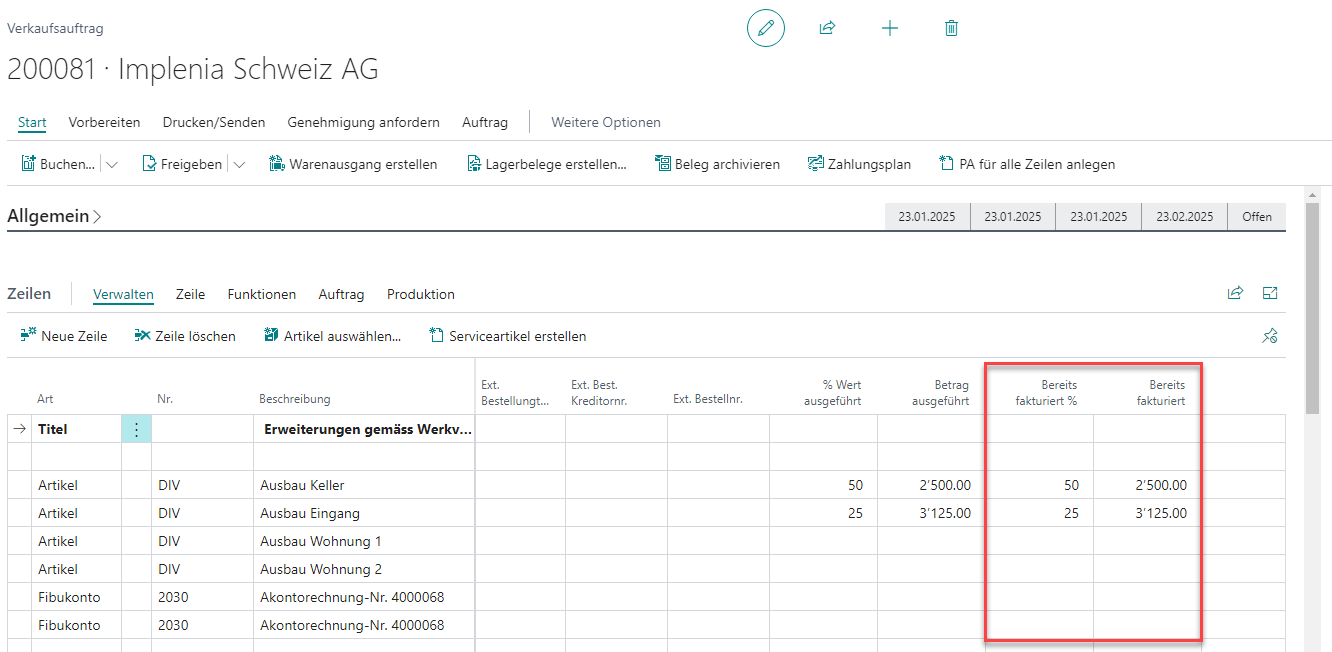Click Freigeben release action

point(182,164)
